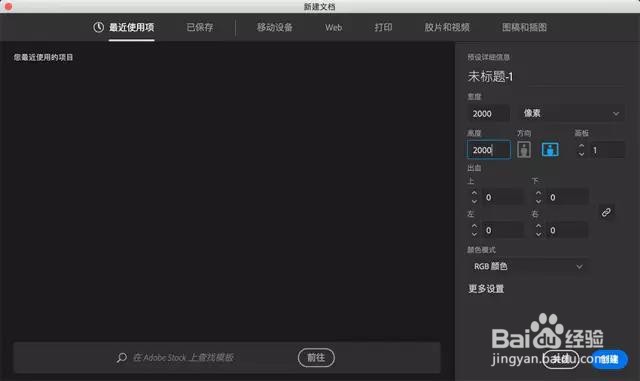Open the 图稿和插图 tab
The image size is (640, 381).
pos(524,27)
